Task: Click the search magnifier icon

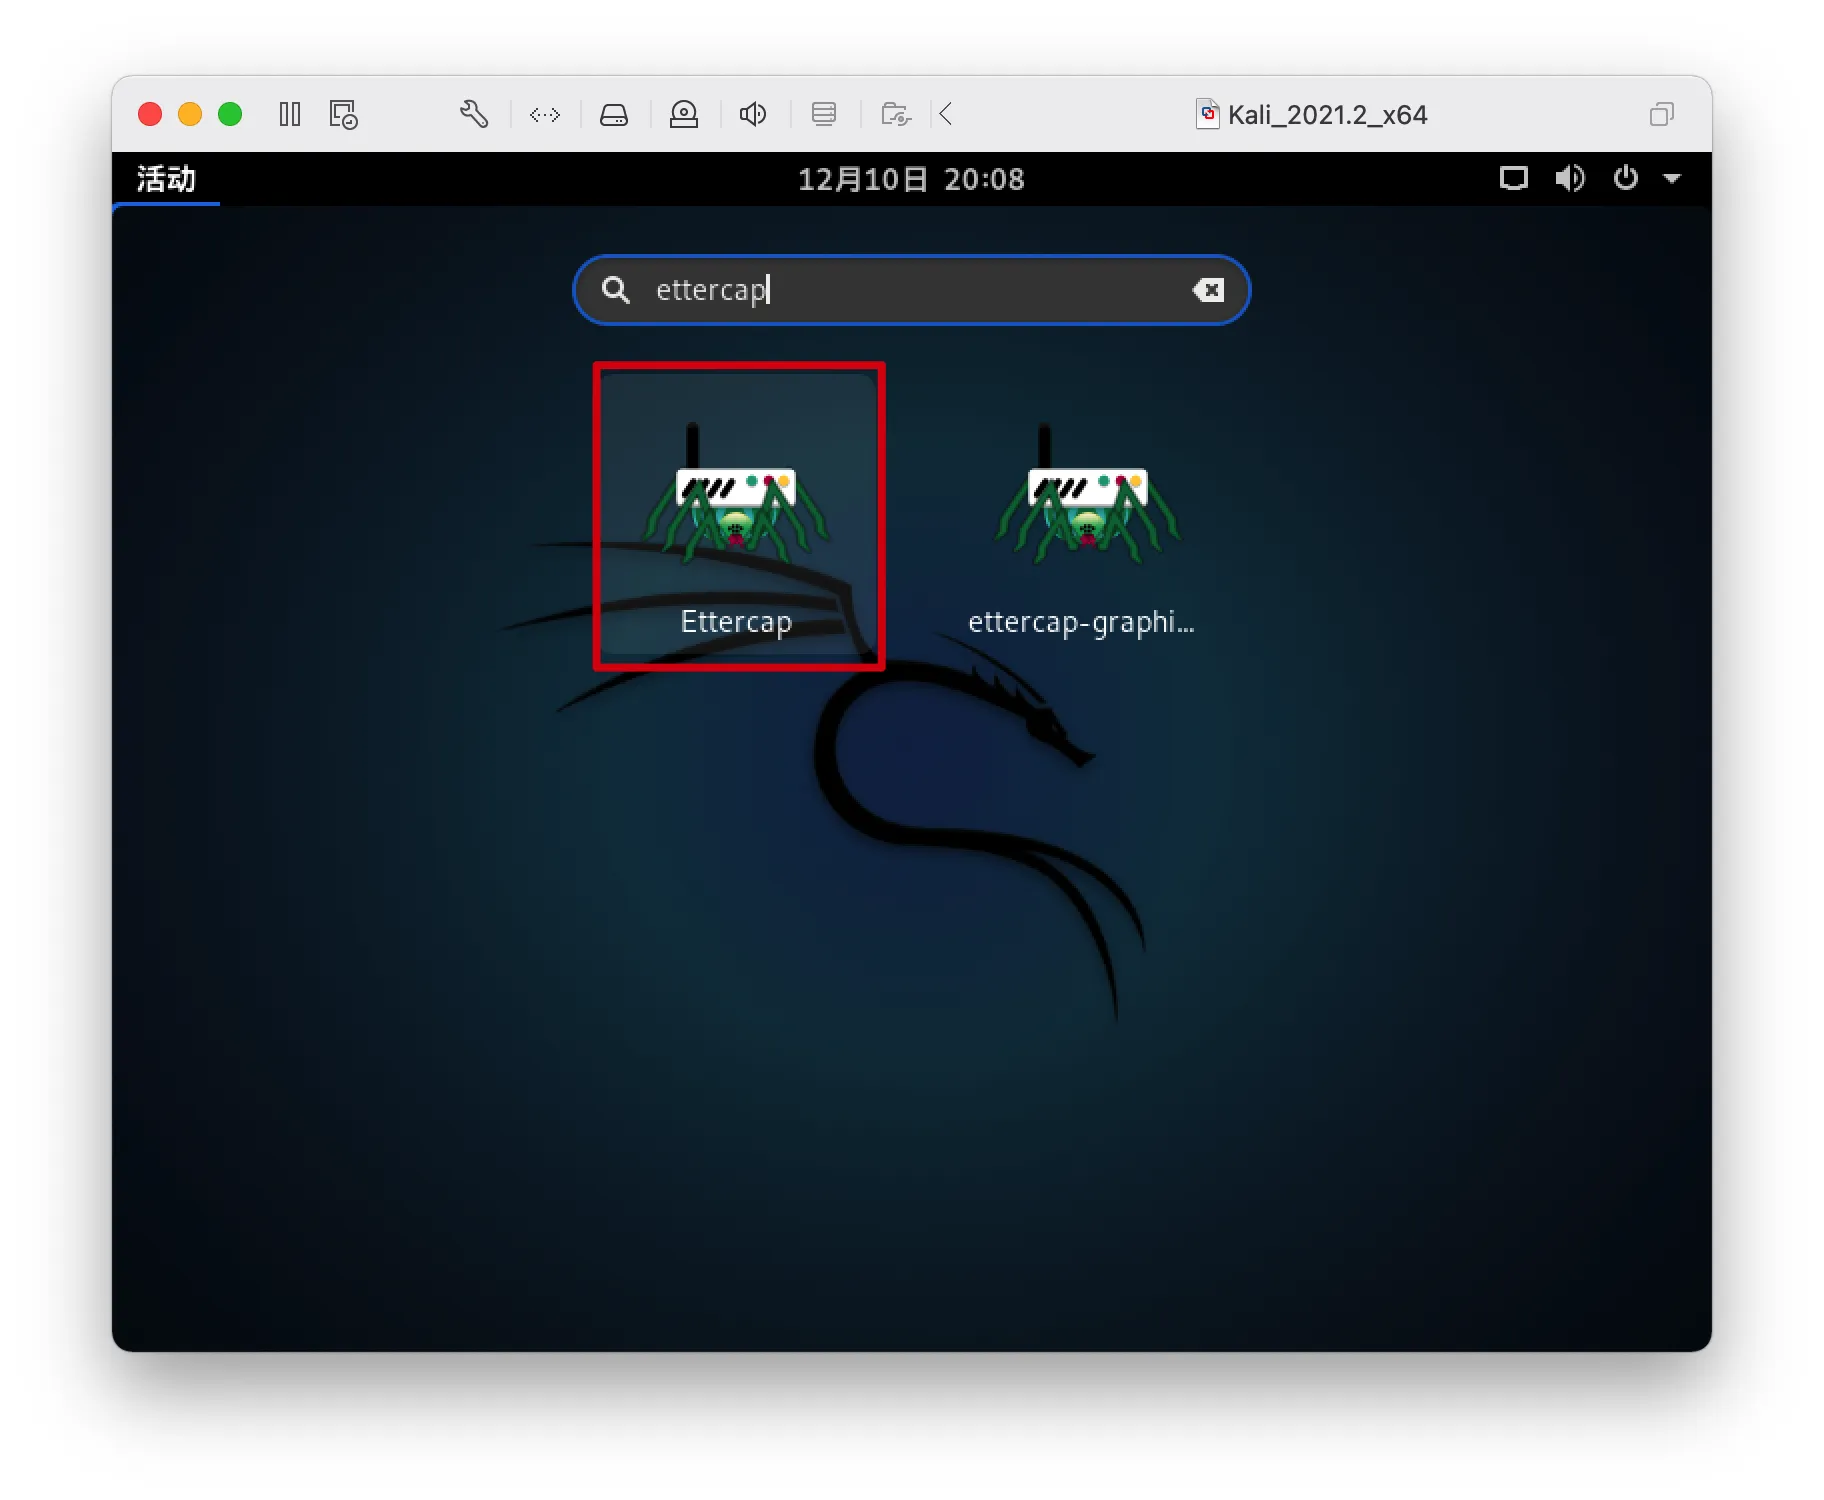Action: [x=616, y=290]
